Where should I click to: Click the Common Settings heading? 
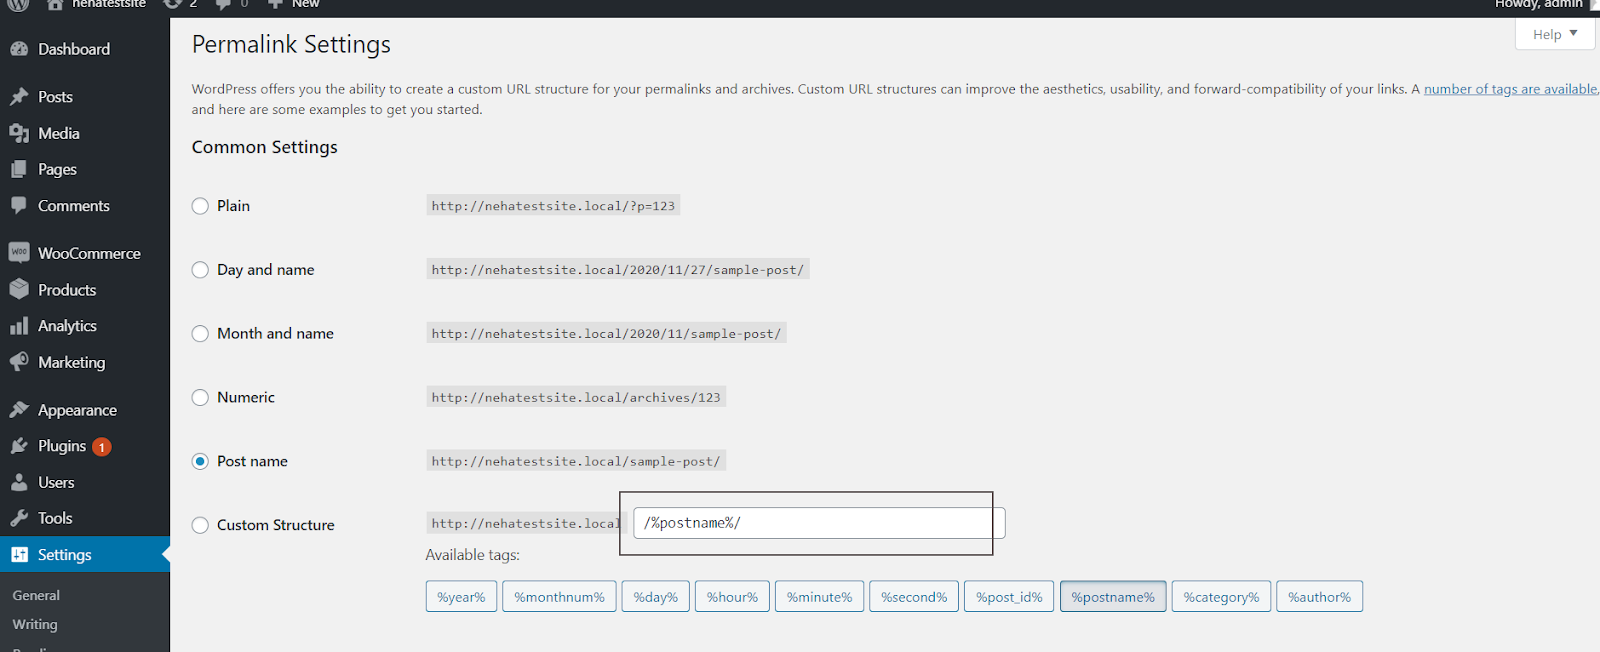[265, 147]
